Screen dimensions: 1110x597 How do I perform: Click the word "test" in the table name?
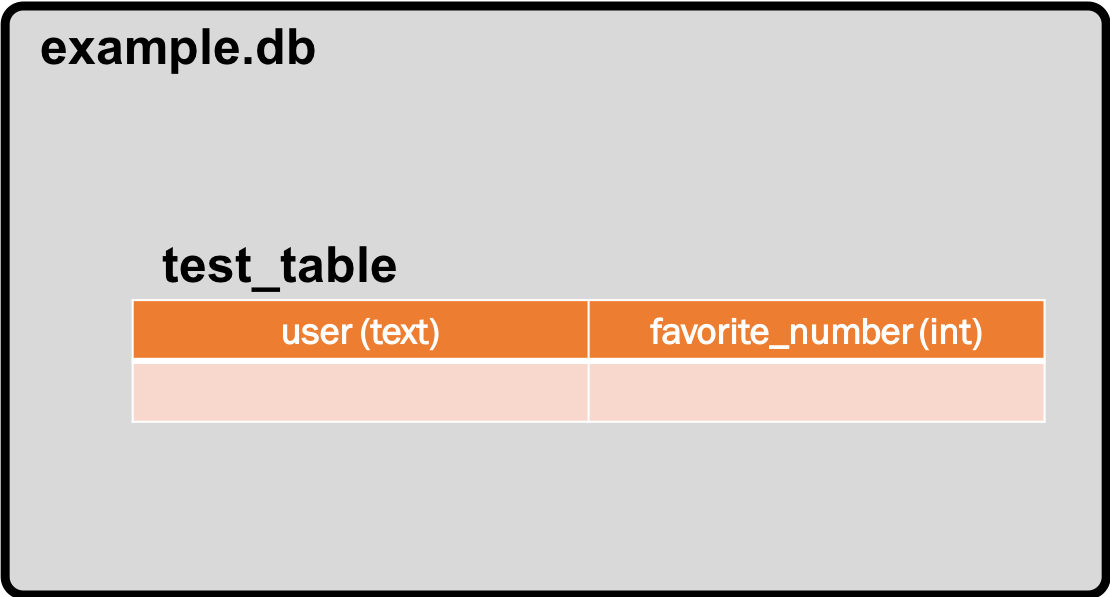[205, 267]
